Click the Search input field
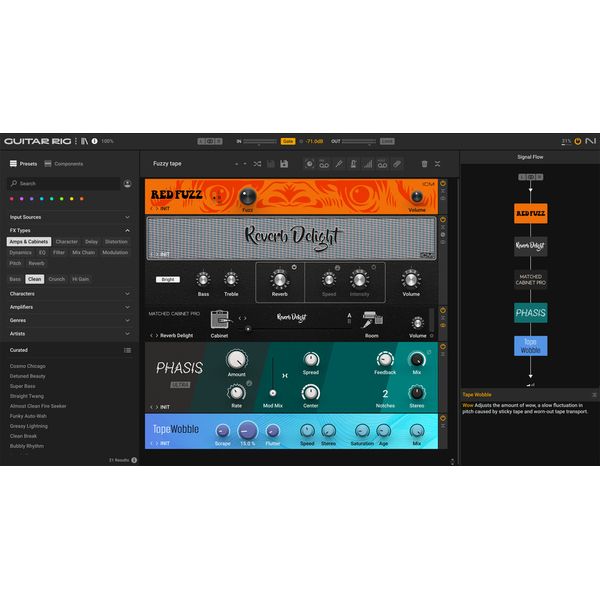 (64, 184)
